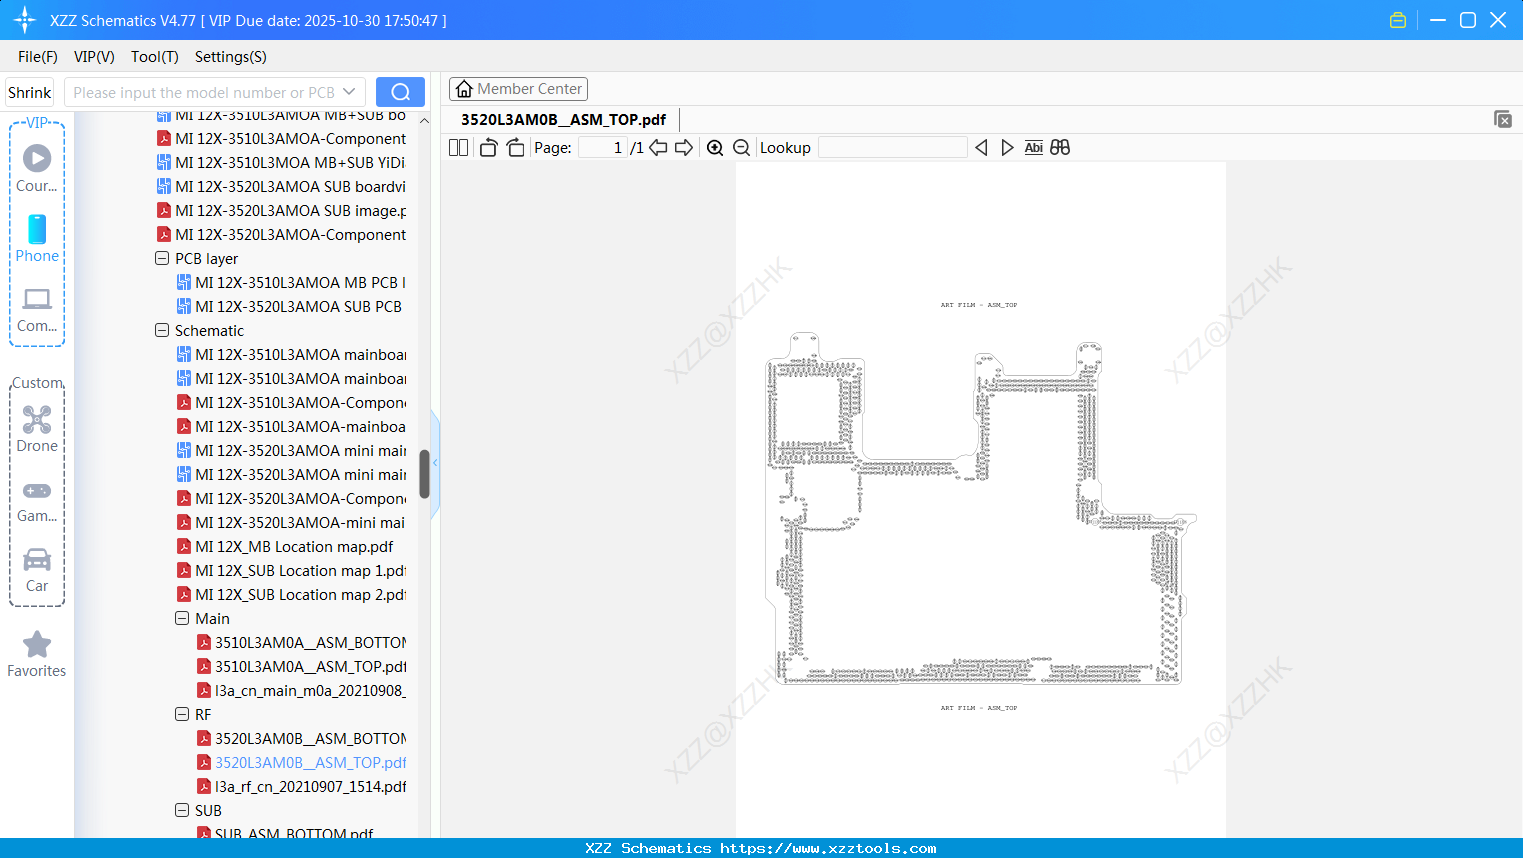This screenshot has width=1523, height=858.
Task: Open l3a_cn_main_m0a_20210908 file
Action: tap(301, 690)
